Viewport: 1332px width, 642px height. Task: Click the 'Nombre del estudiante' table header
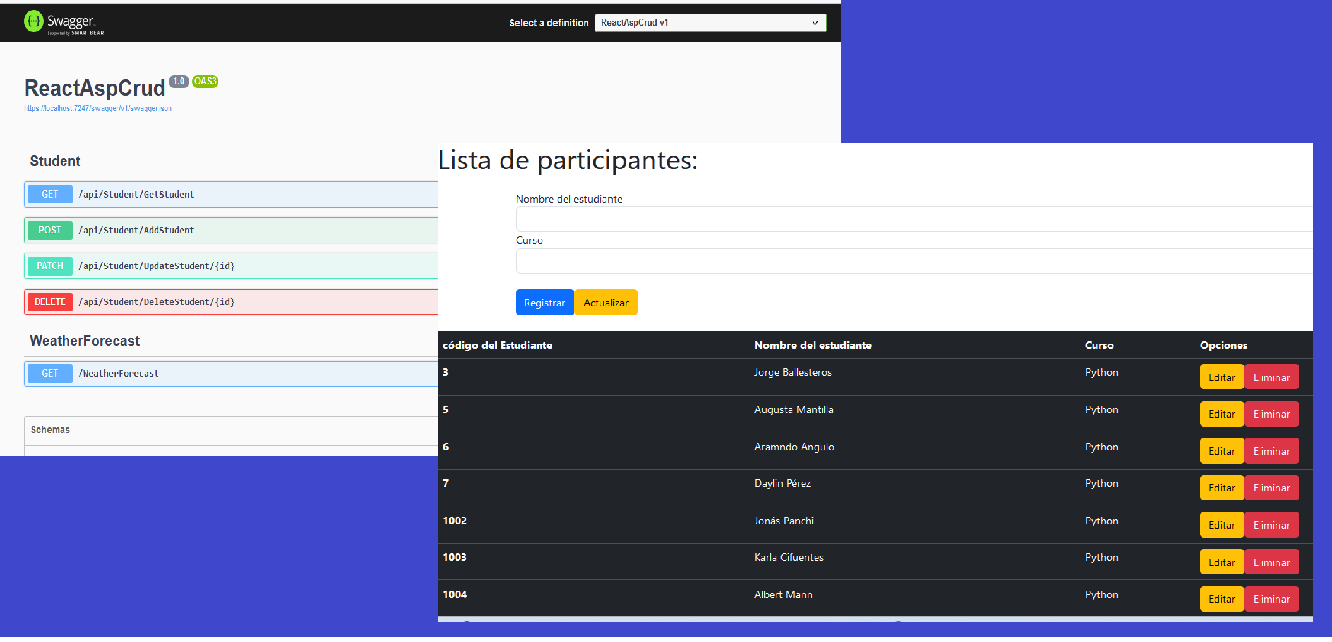point(813,345)
